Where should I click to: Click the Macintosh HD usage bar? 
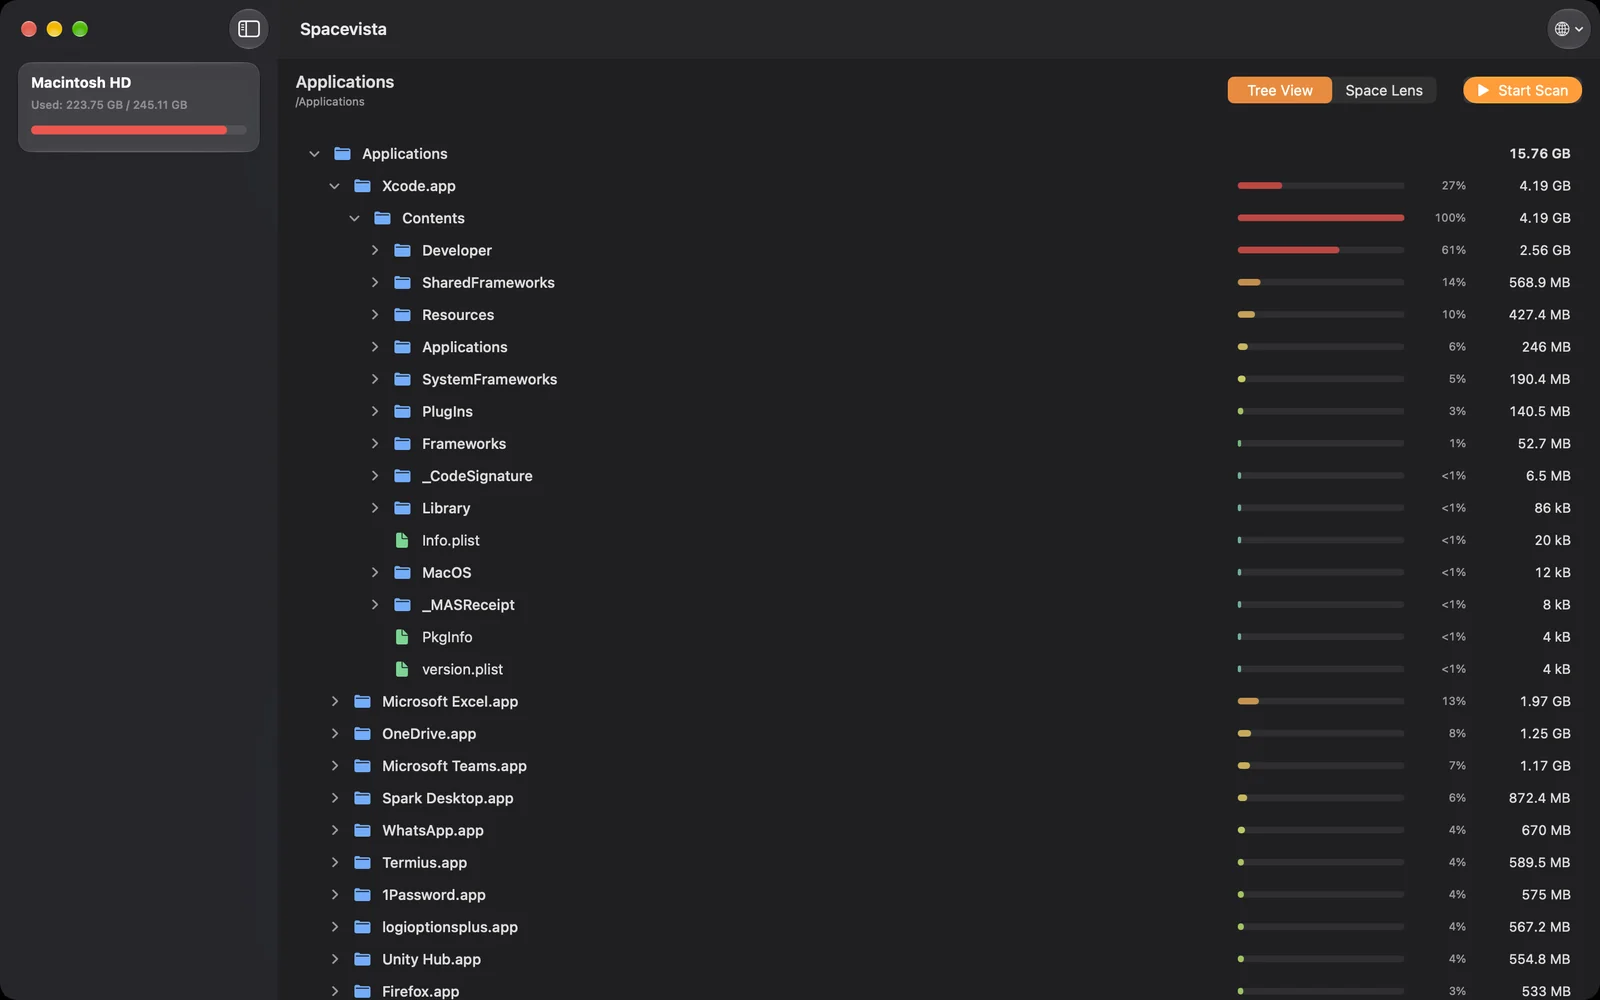(x=139, y=130)
